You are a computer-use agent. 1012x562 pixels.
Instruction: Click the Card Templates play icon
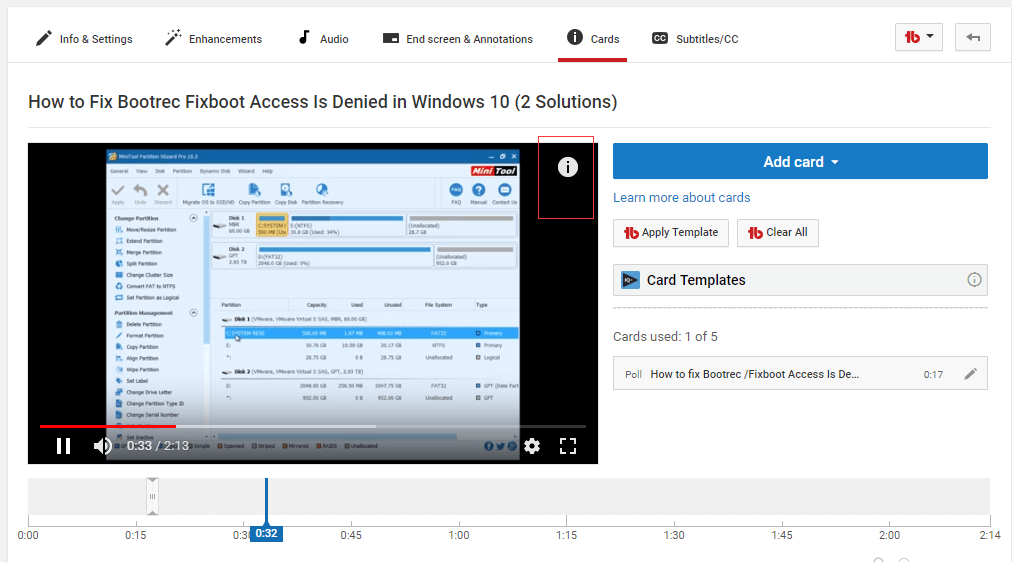[x=630, y=280]
